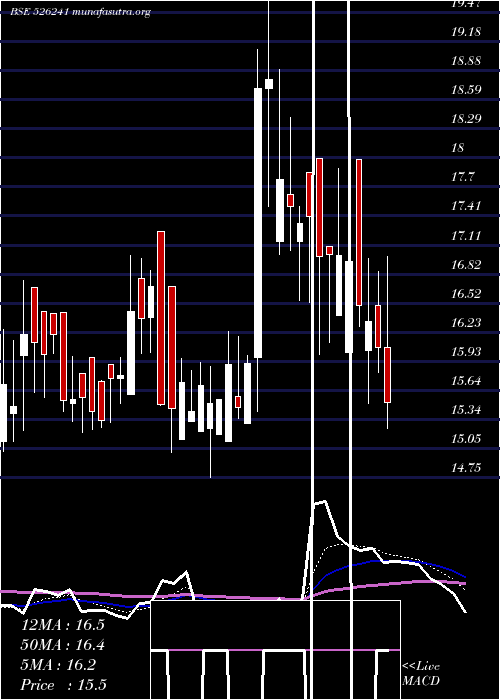Click the 18.29 price axis label
Screen dimensions: 500x700
point(466,119)
